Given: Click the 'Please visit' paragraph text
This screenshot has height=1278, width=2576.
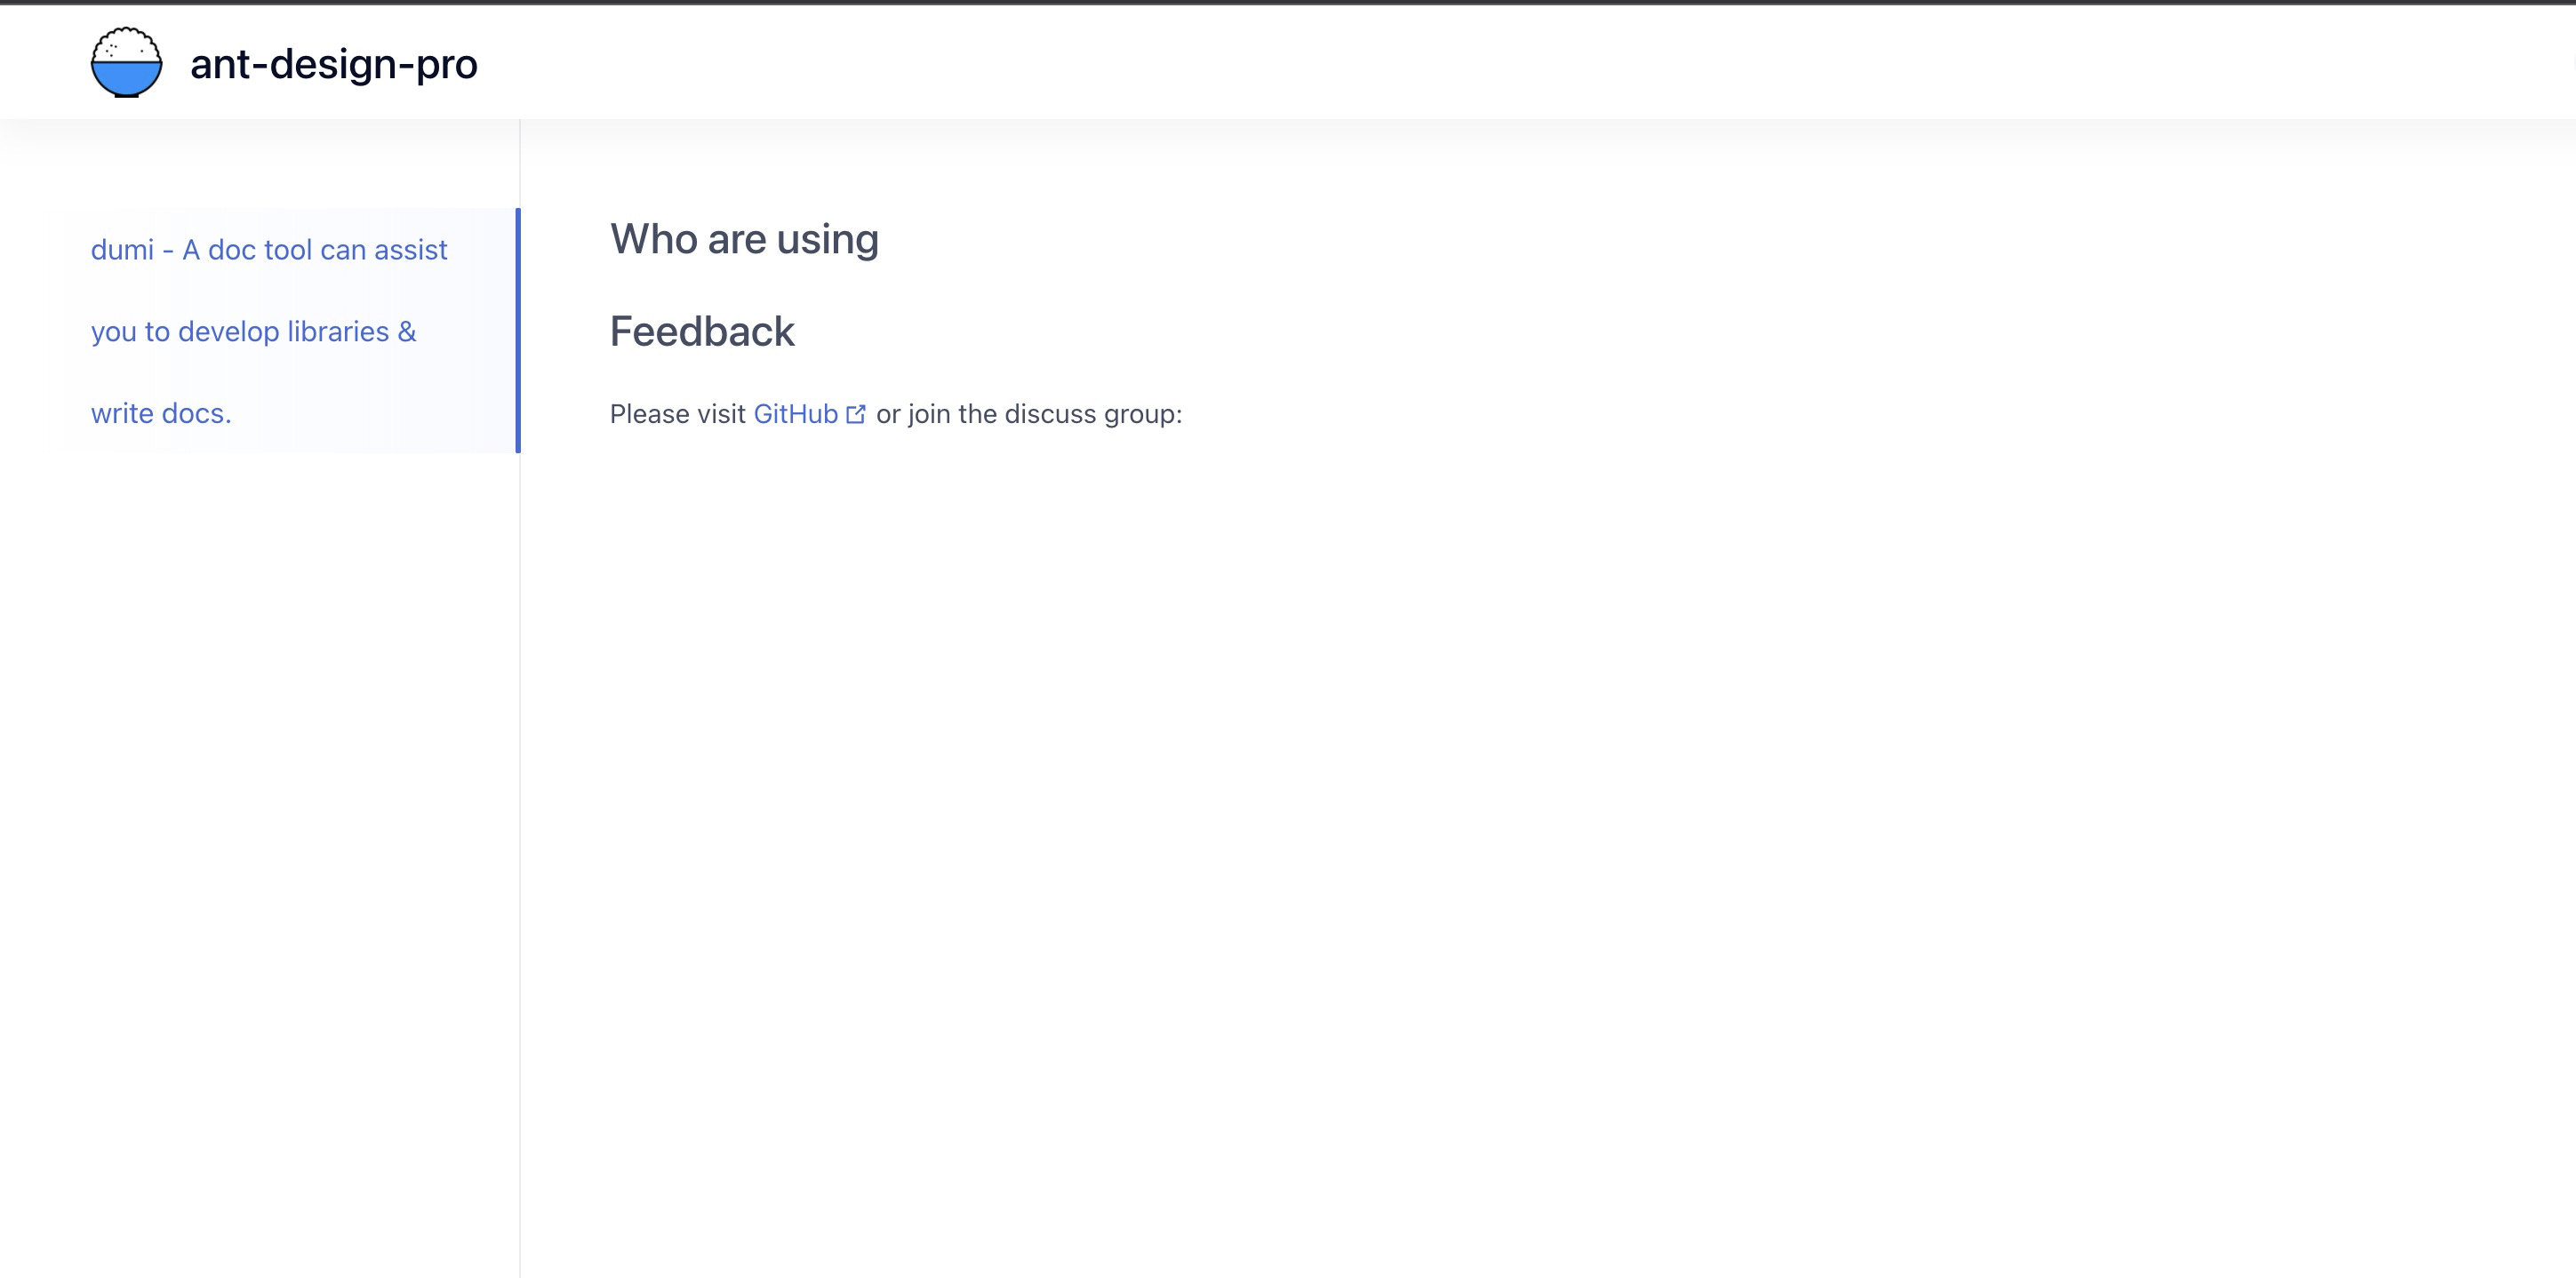Looking at the screenshot, I should [x=677, y=414].
